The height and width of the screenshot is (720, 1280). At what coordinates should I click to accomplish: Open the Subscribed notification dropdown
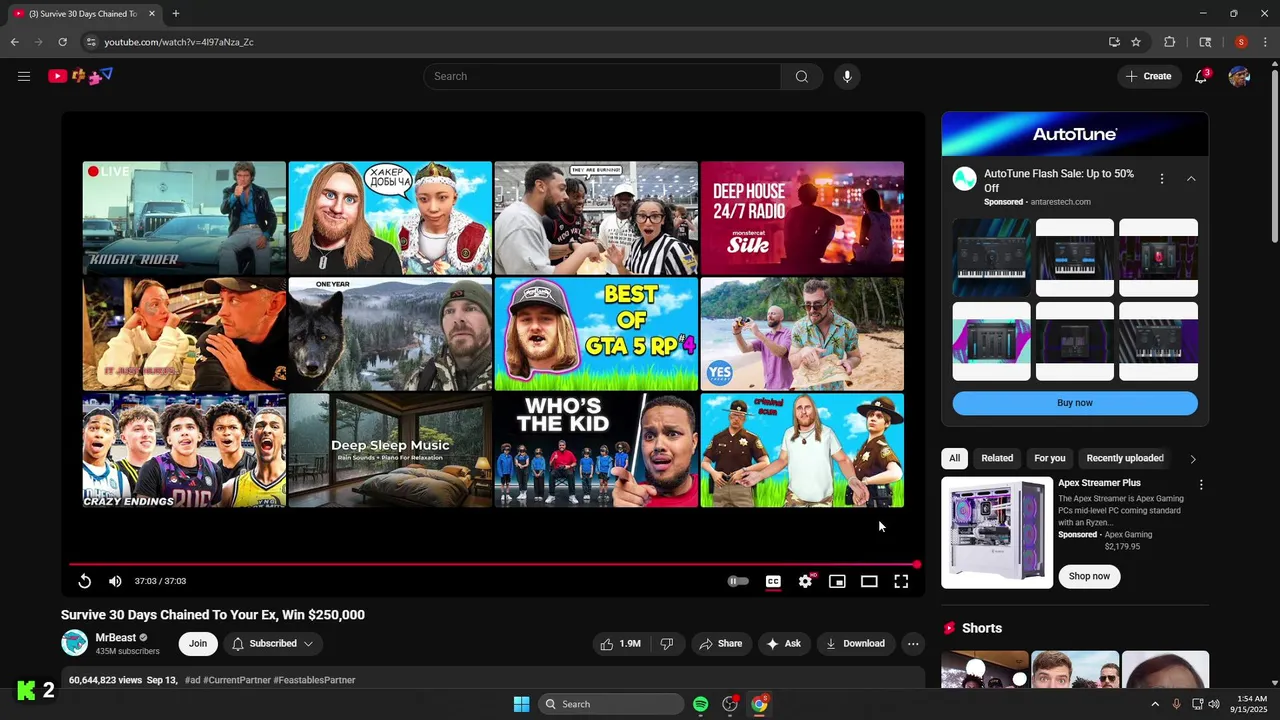[x=273, y=644]
